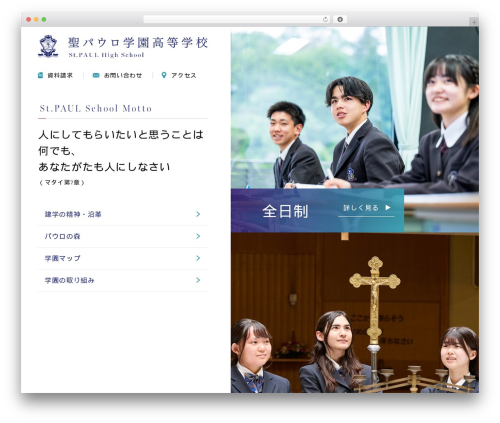Click the chapel photo with golden cross
Image resolution: width=500 pixels, height=423 pixels.
(355, 313)
